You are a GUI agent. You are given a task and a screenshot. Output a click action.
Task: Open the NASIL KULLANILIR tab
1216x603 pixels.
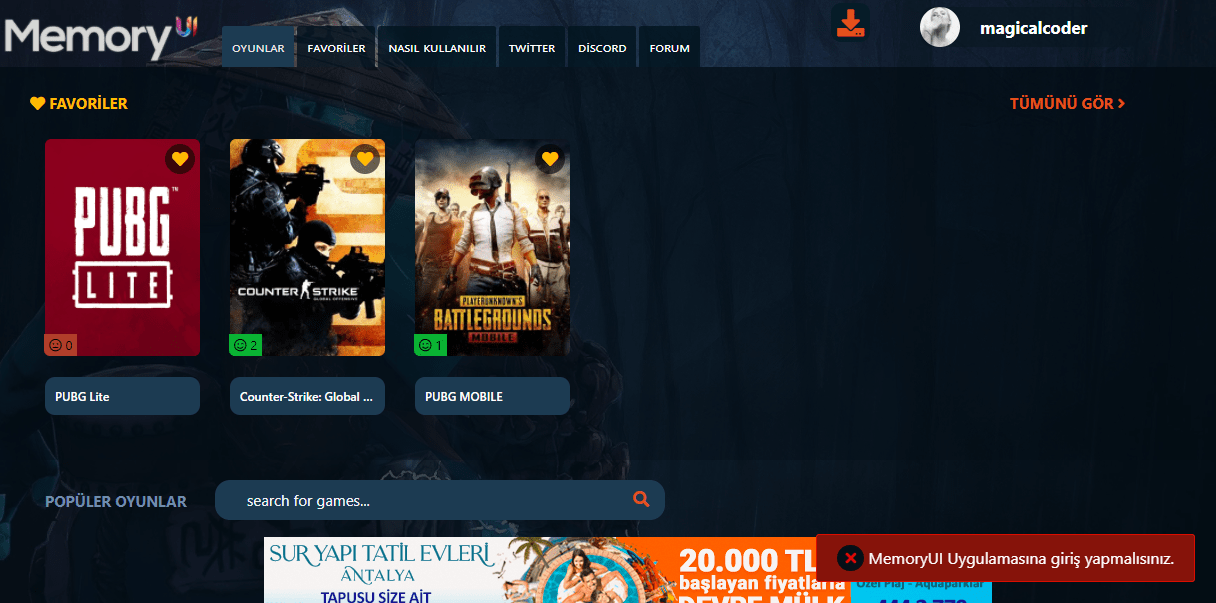437,47
